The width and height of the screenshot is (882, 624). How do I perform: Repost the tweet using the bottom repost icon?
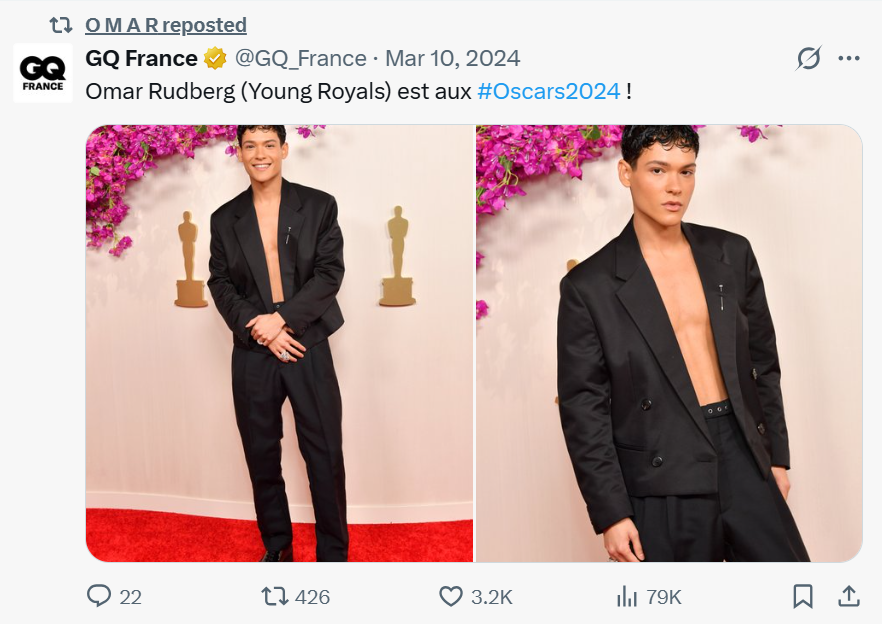[x=273, y=596]
